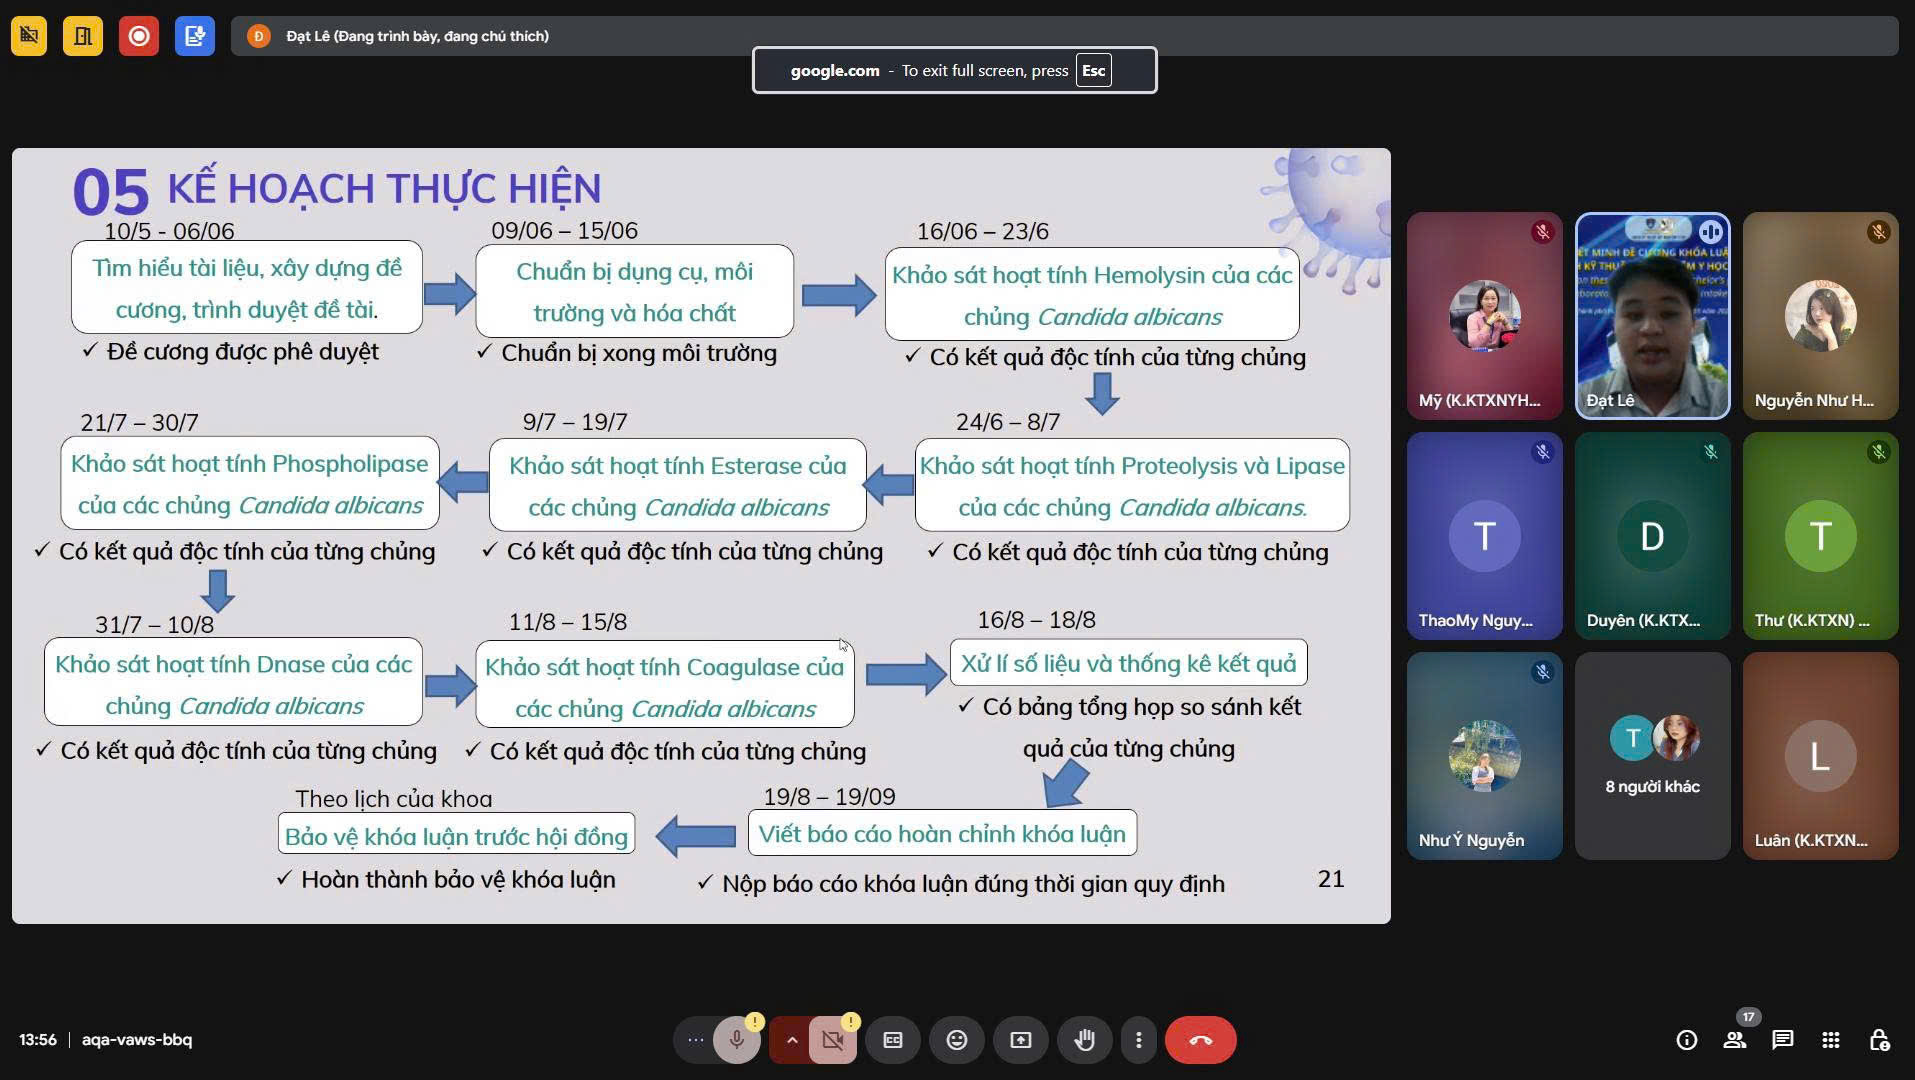The image size is (1915, 1080).
Task: Open the chat panel
Action: [1782, 1040]
